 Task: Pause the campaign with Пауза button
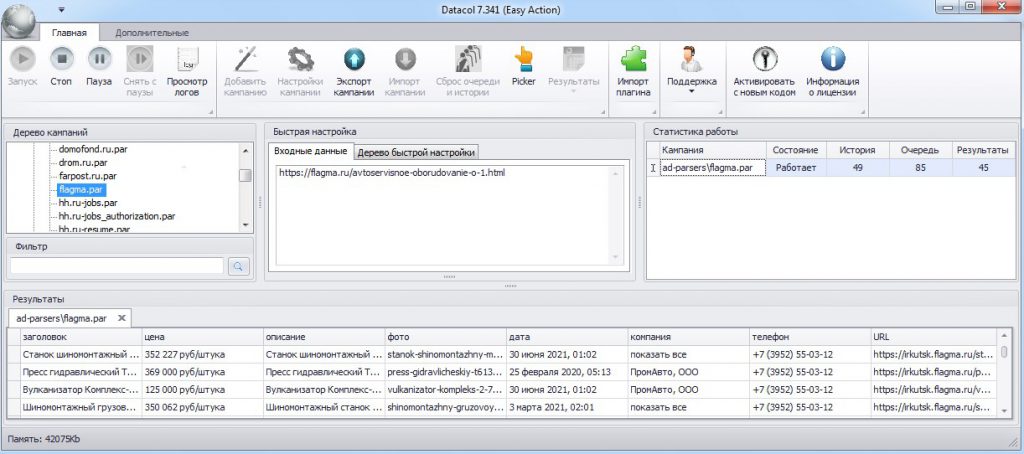point(99,60)
